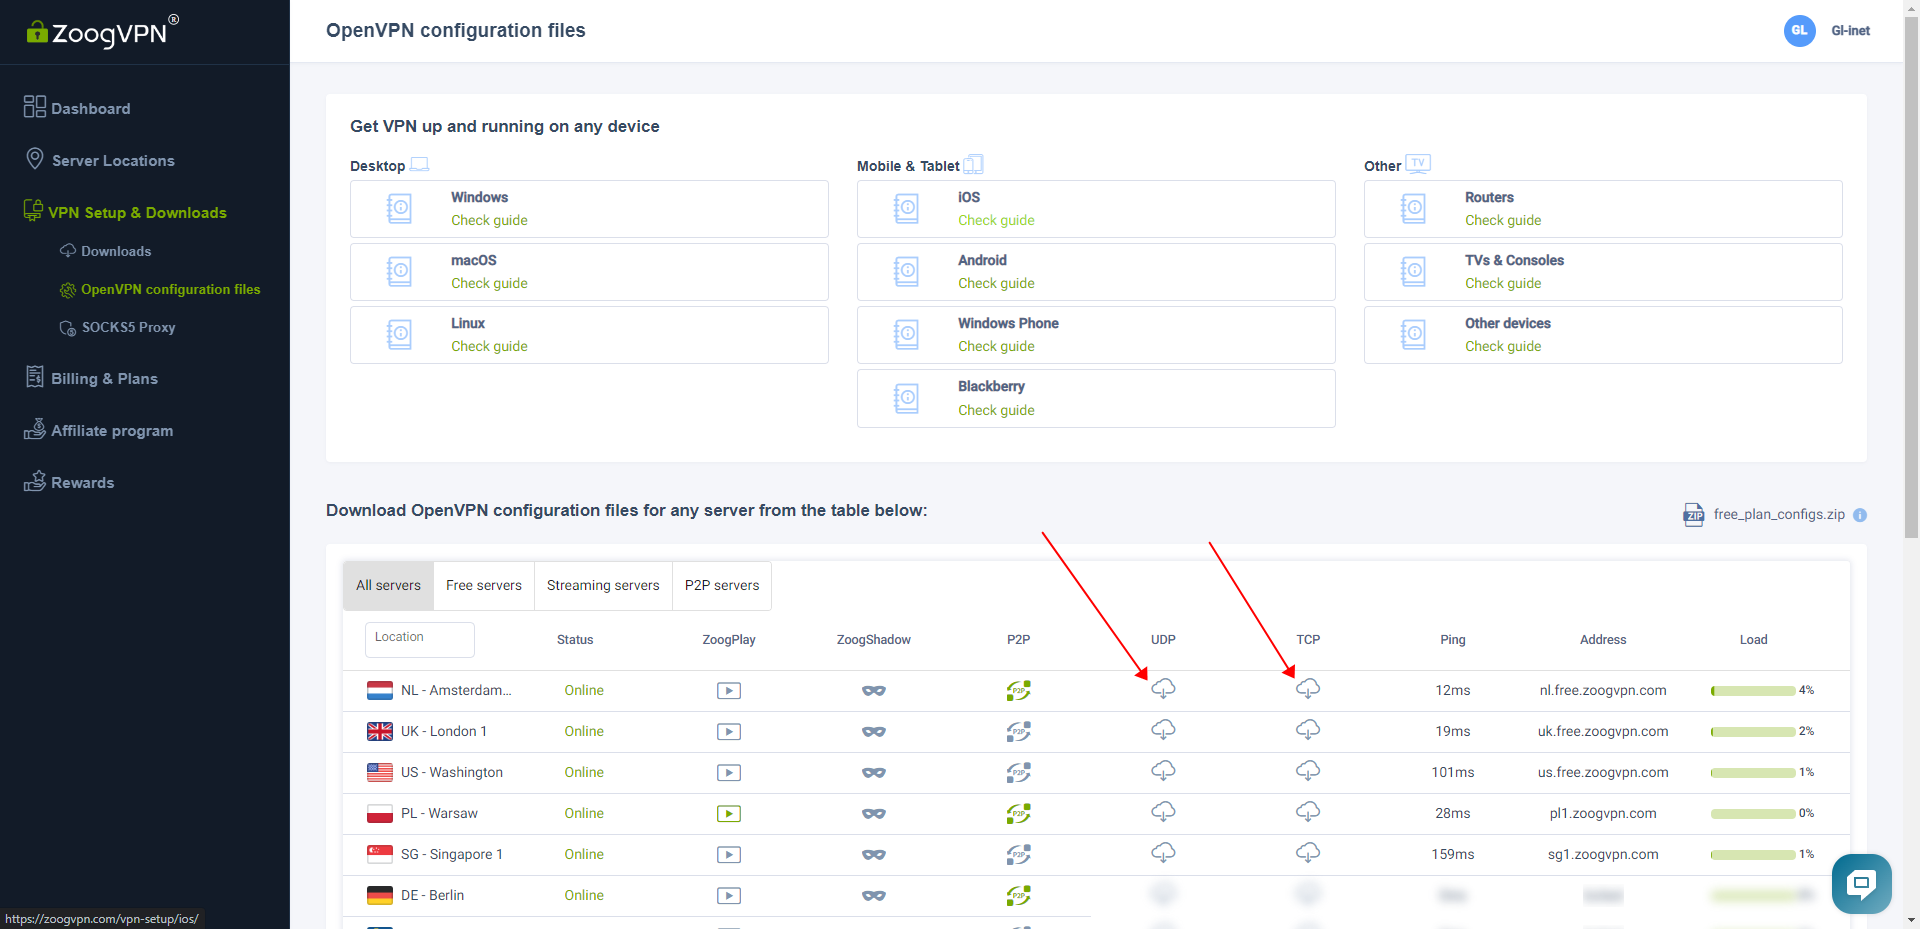Screen dimensions: 1920x929
Task: Click the Windows Check guide link
Action: pyautogui.click(x=489, y=220)
